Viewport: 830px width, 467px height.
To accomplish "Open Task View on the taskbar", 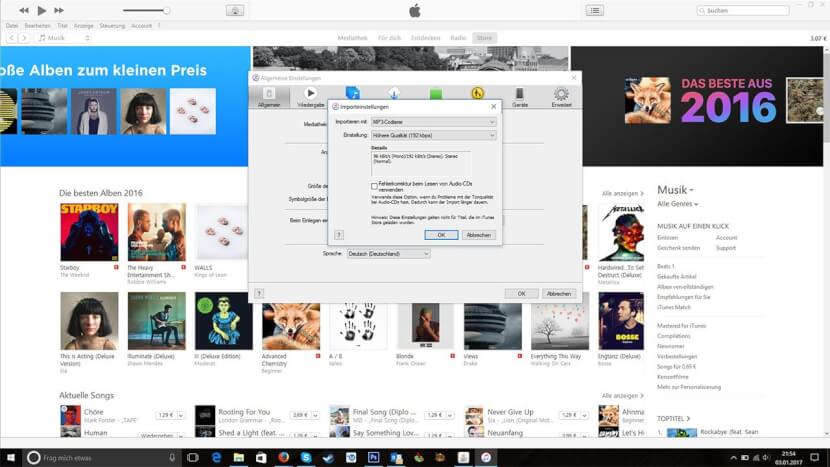I will pos(193,457).
